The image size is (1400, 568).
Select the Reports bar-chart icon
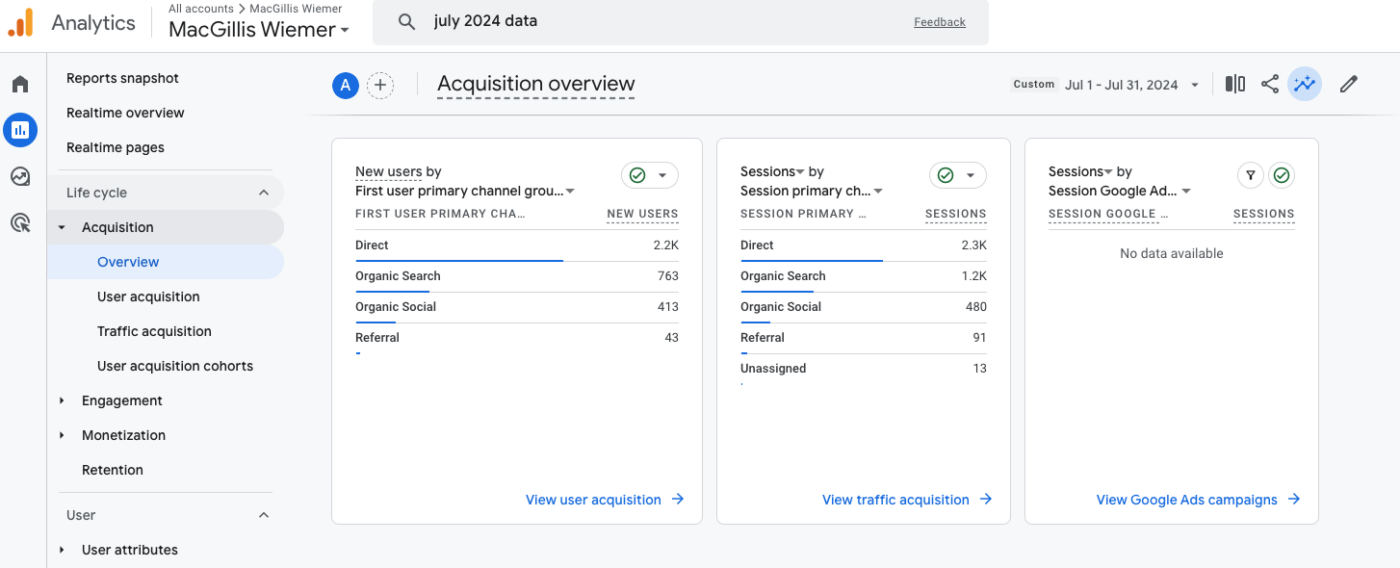point(20,129)
